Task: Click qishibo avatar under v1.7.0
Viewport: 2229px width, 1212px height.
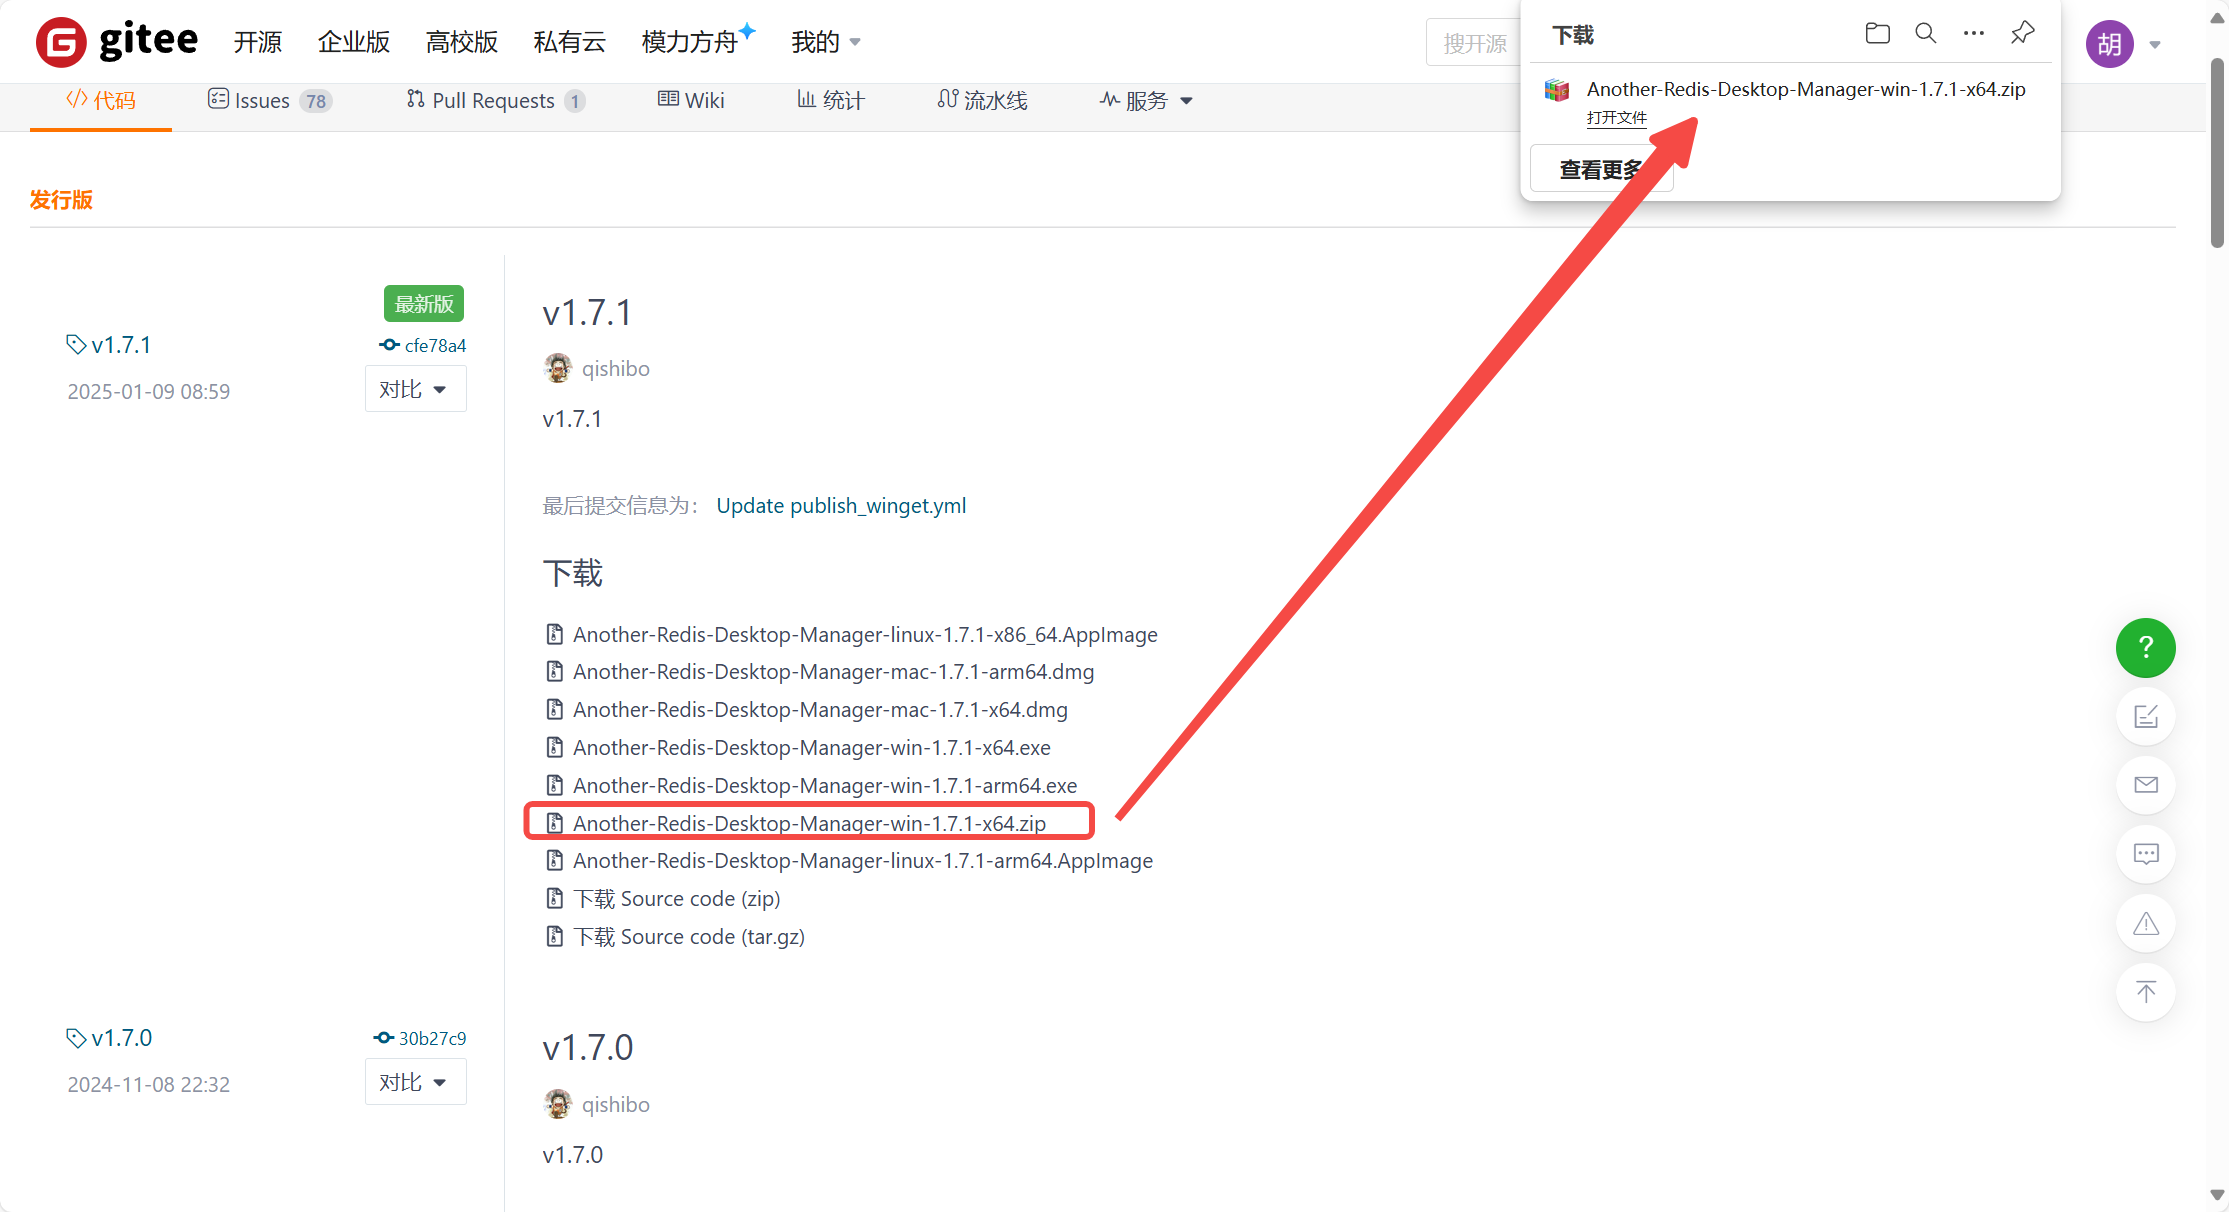Action: pyautogui.click(x=558, y=1104)
